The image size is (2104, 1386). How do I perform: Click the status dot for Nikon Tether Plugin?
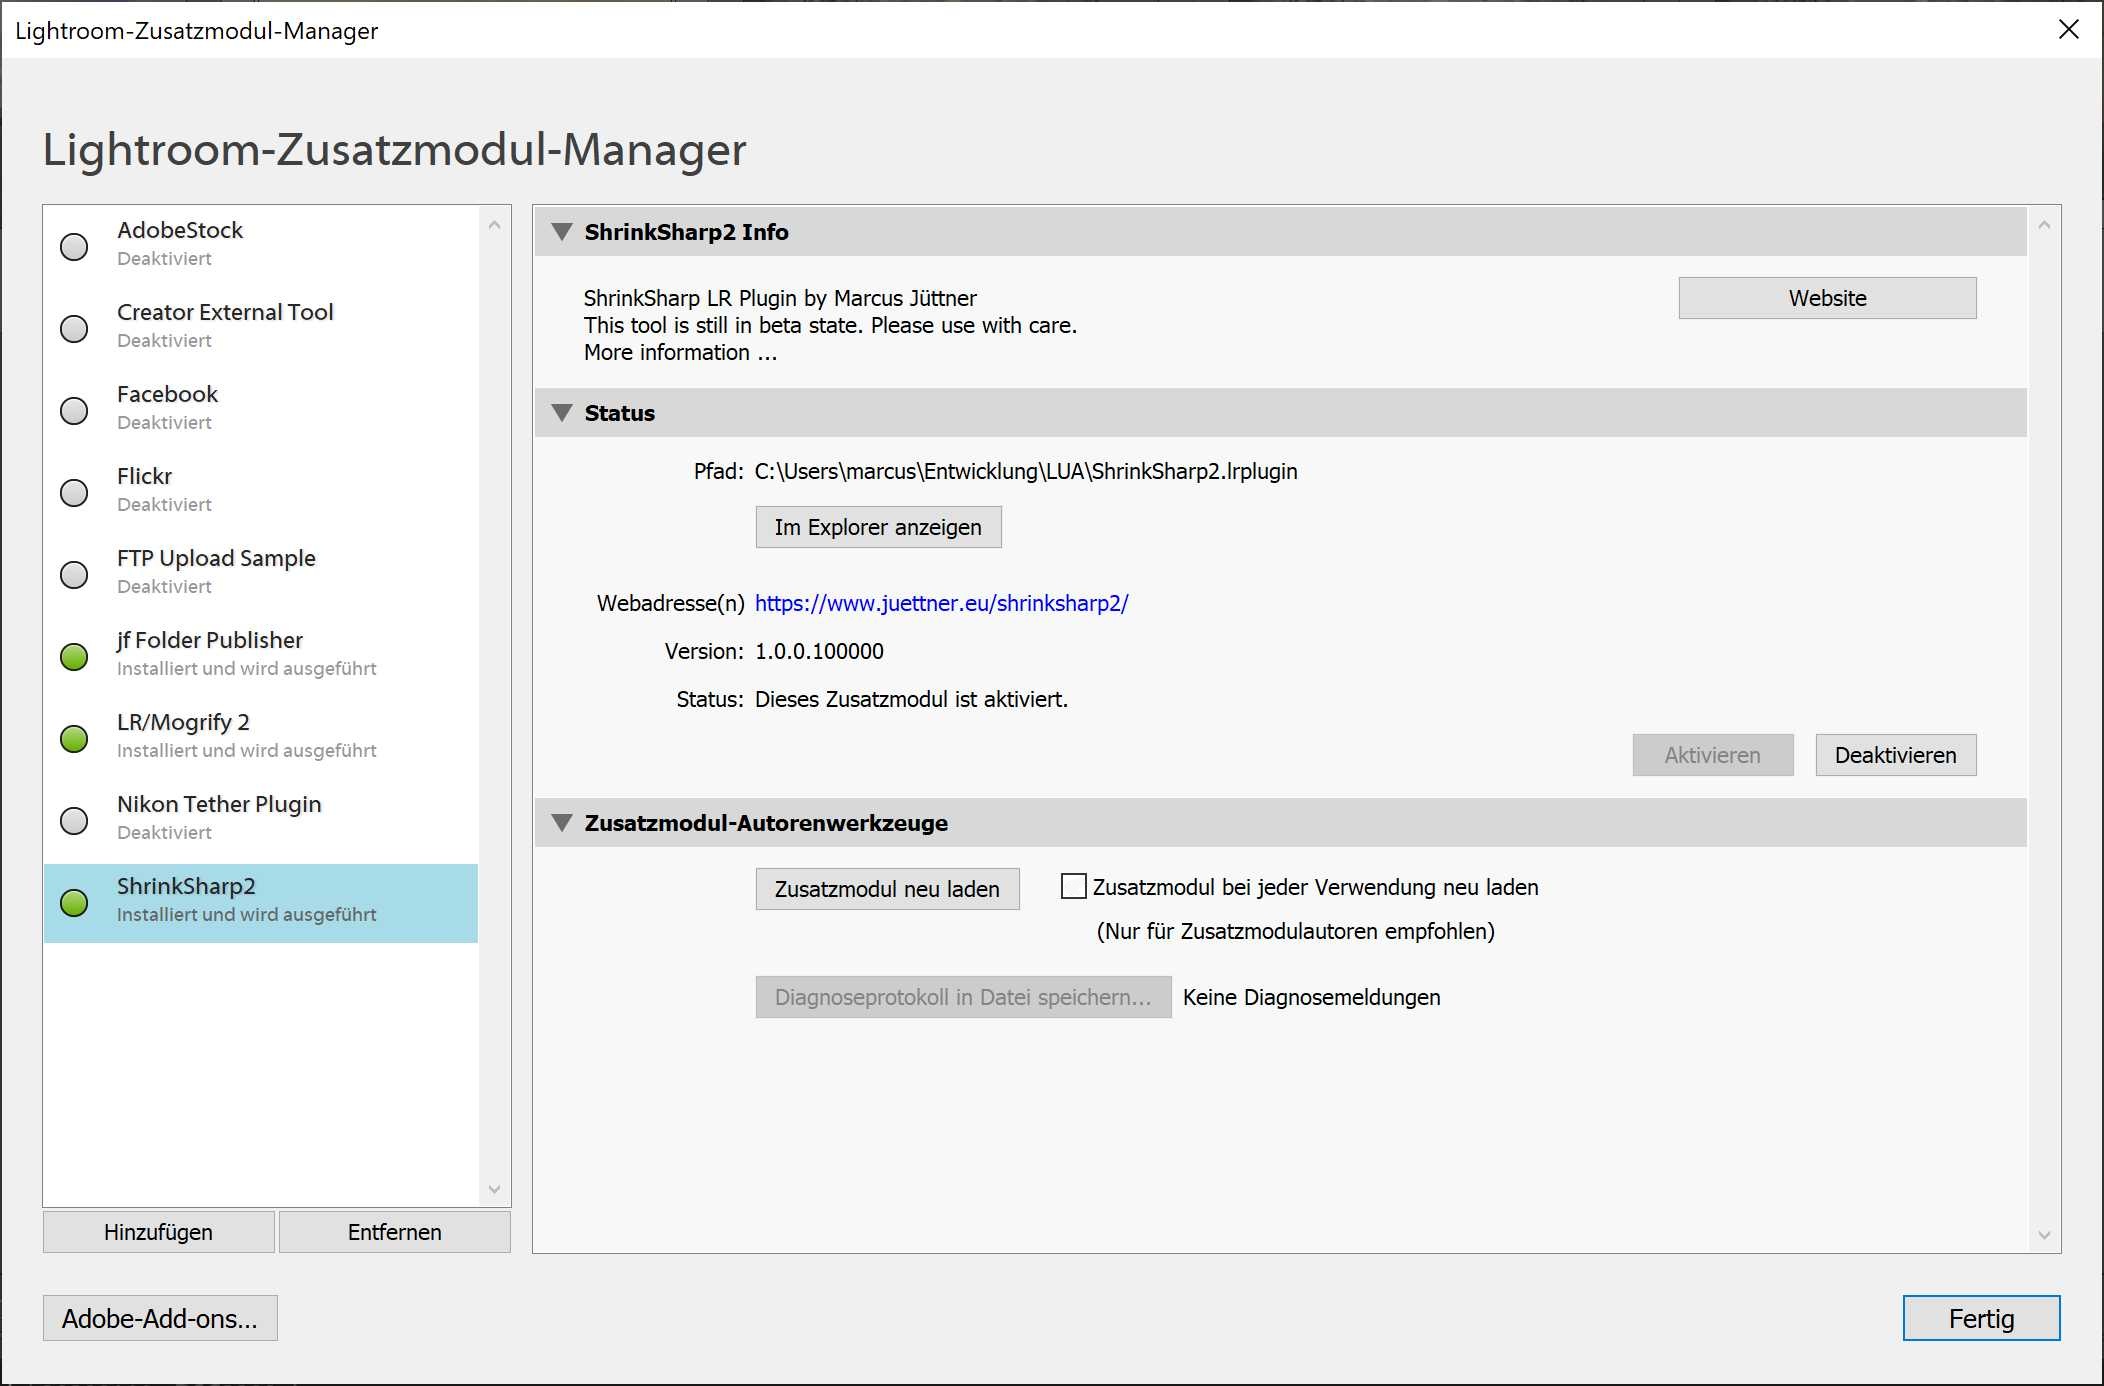tap(74, 821)
